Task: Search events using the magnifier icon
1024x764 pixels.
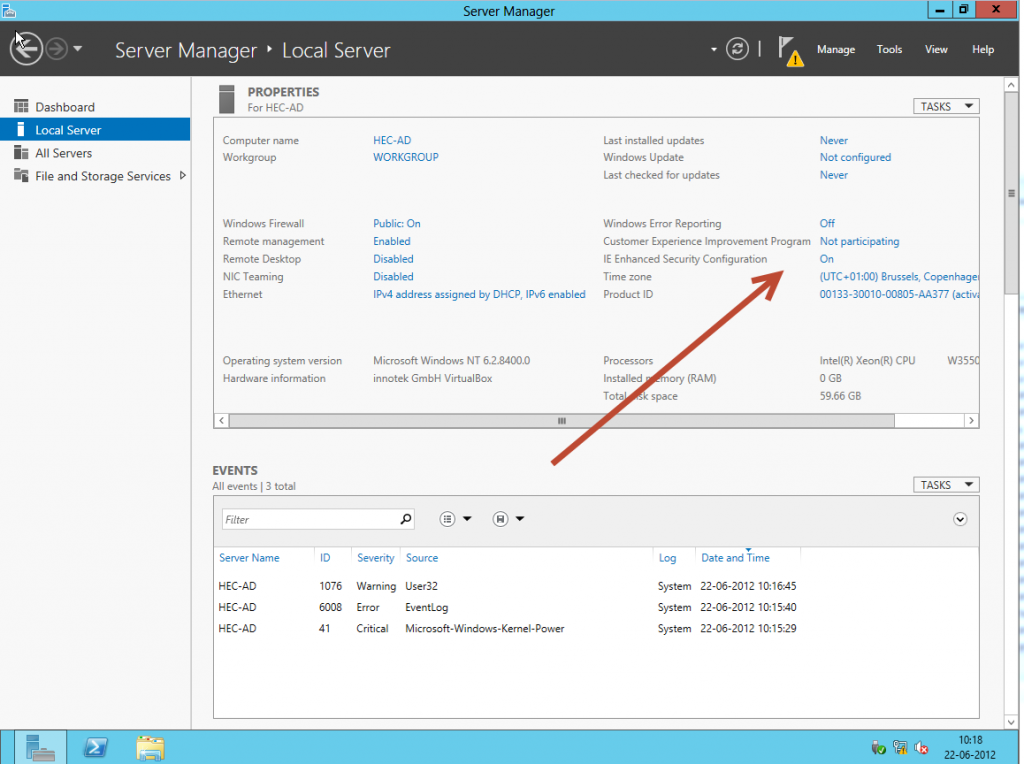Action: (405, 519)
